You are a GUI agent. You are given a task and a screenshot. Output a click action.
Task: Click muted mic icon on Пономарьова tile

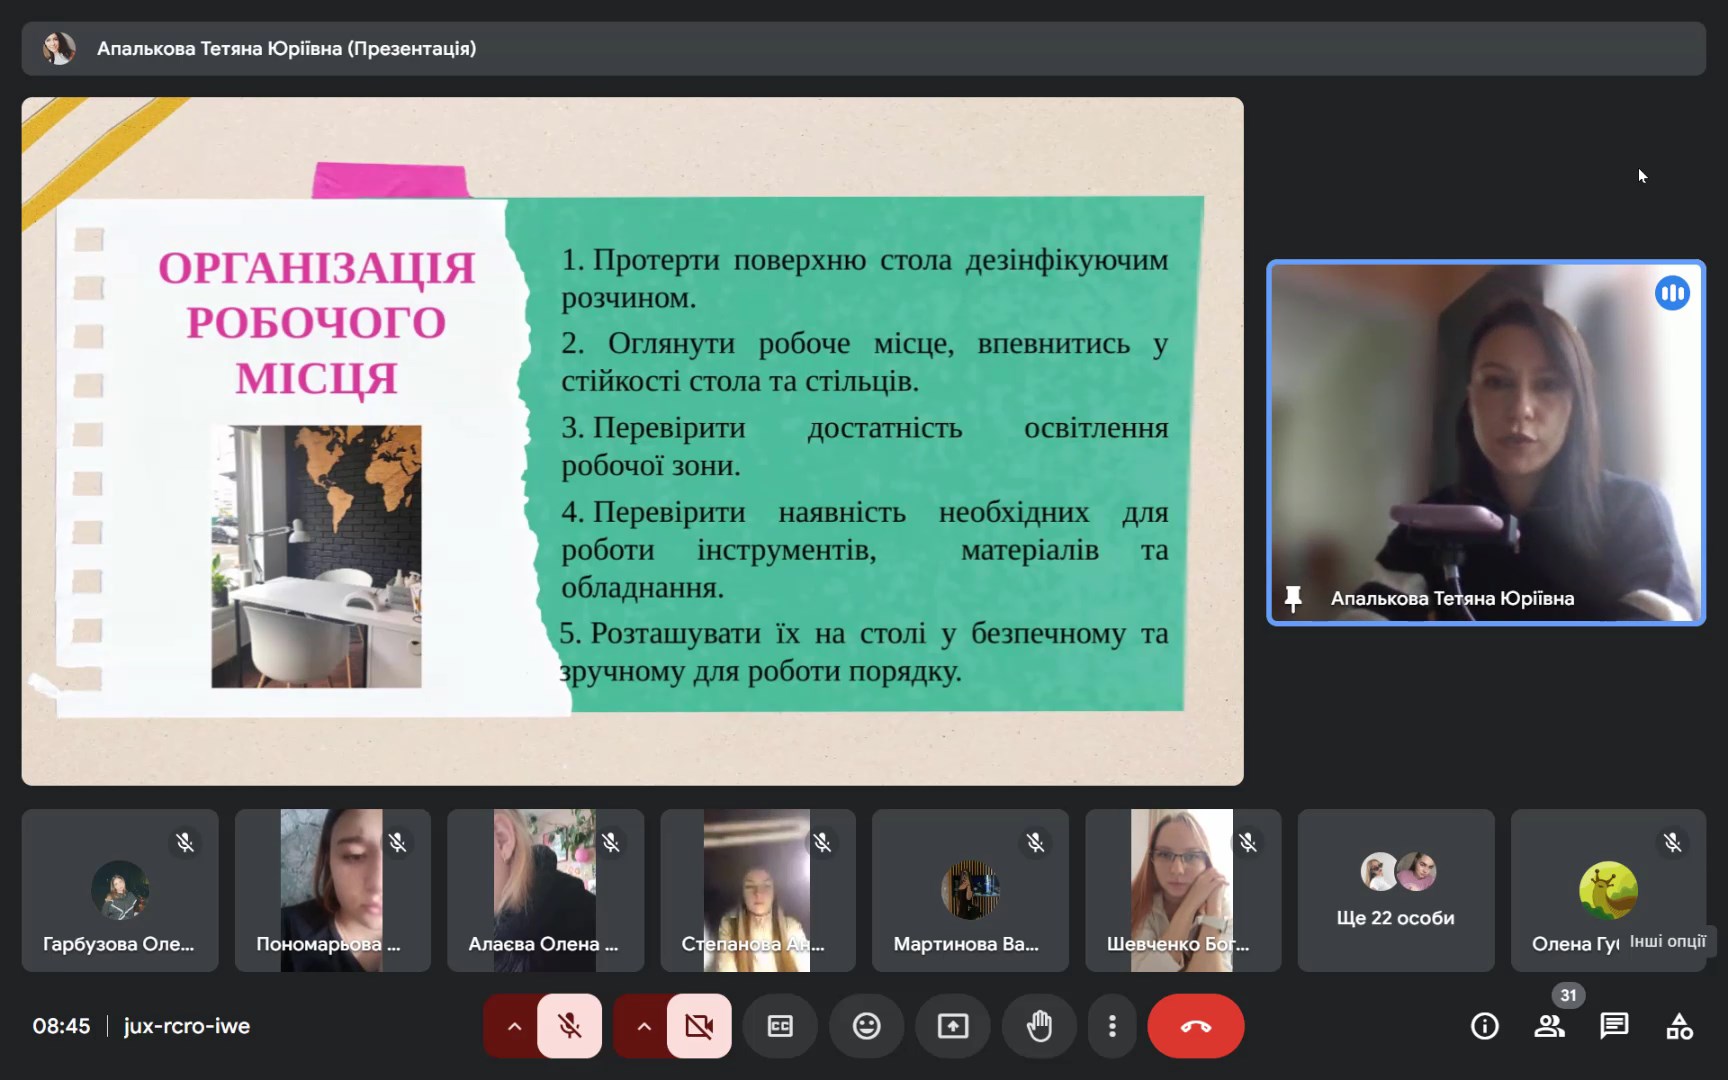[398, 843]
